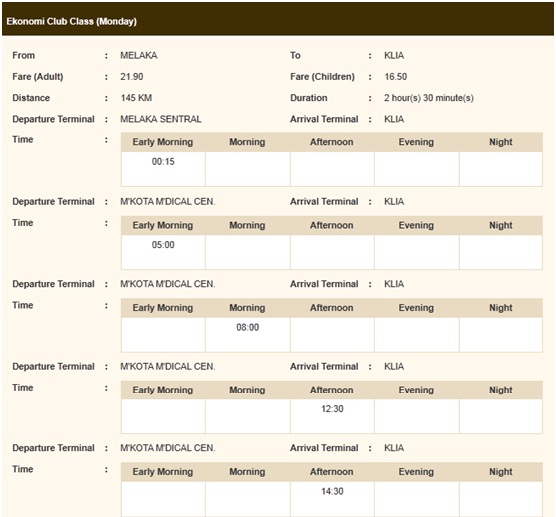
Task: Click the children fare 16.50
Action: pos(396,77)
